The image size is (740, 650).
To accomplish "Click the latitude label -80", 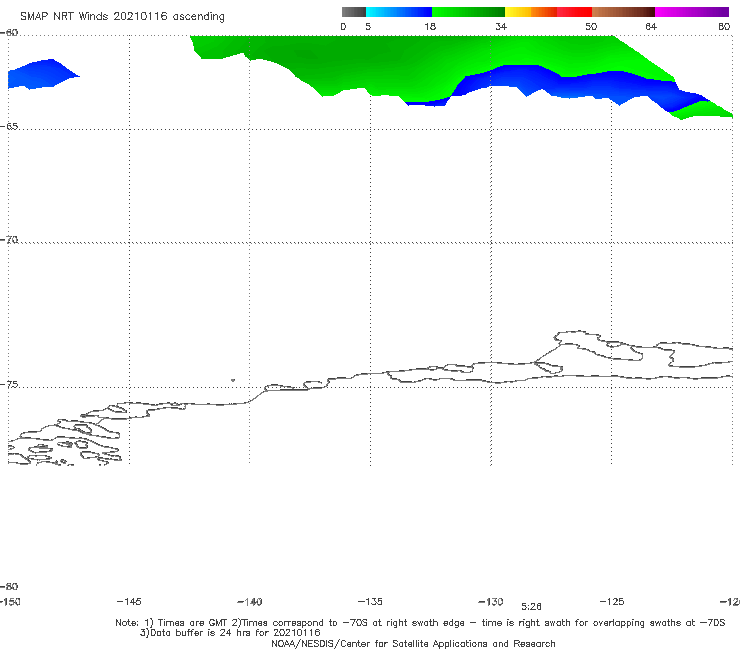I will click(x=9, y=587).
